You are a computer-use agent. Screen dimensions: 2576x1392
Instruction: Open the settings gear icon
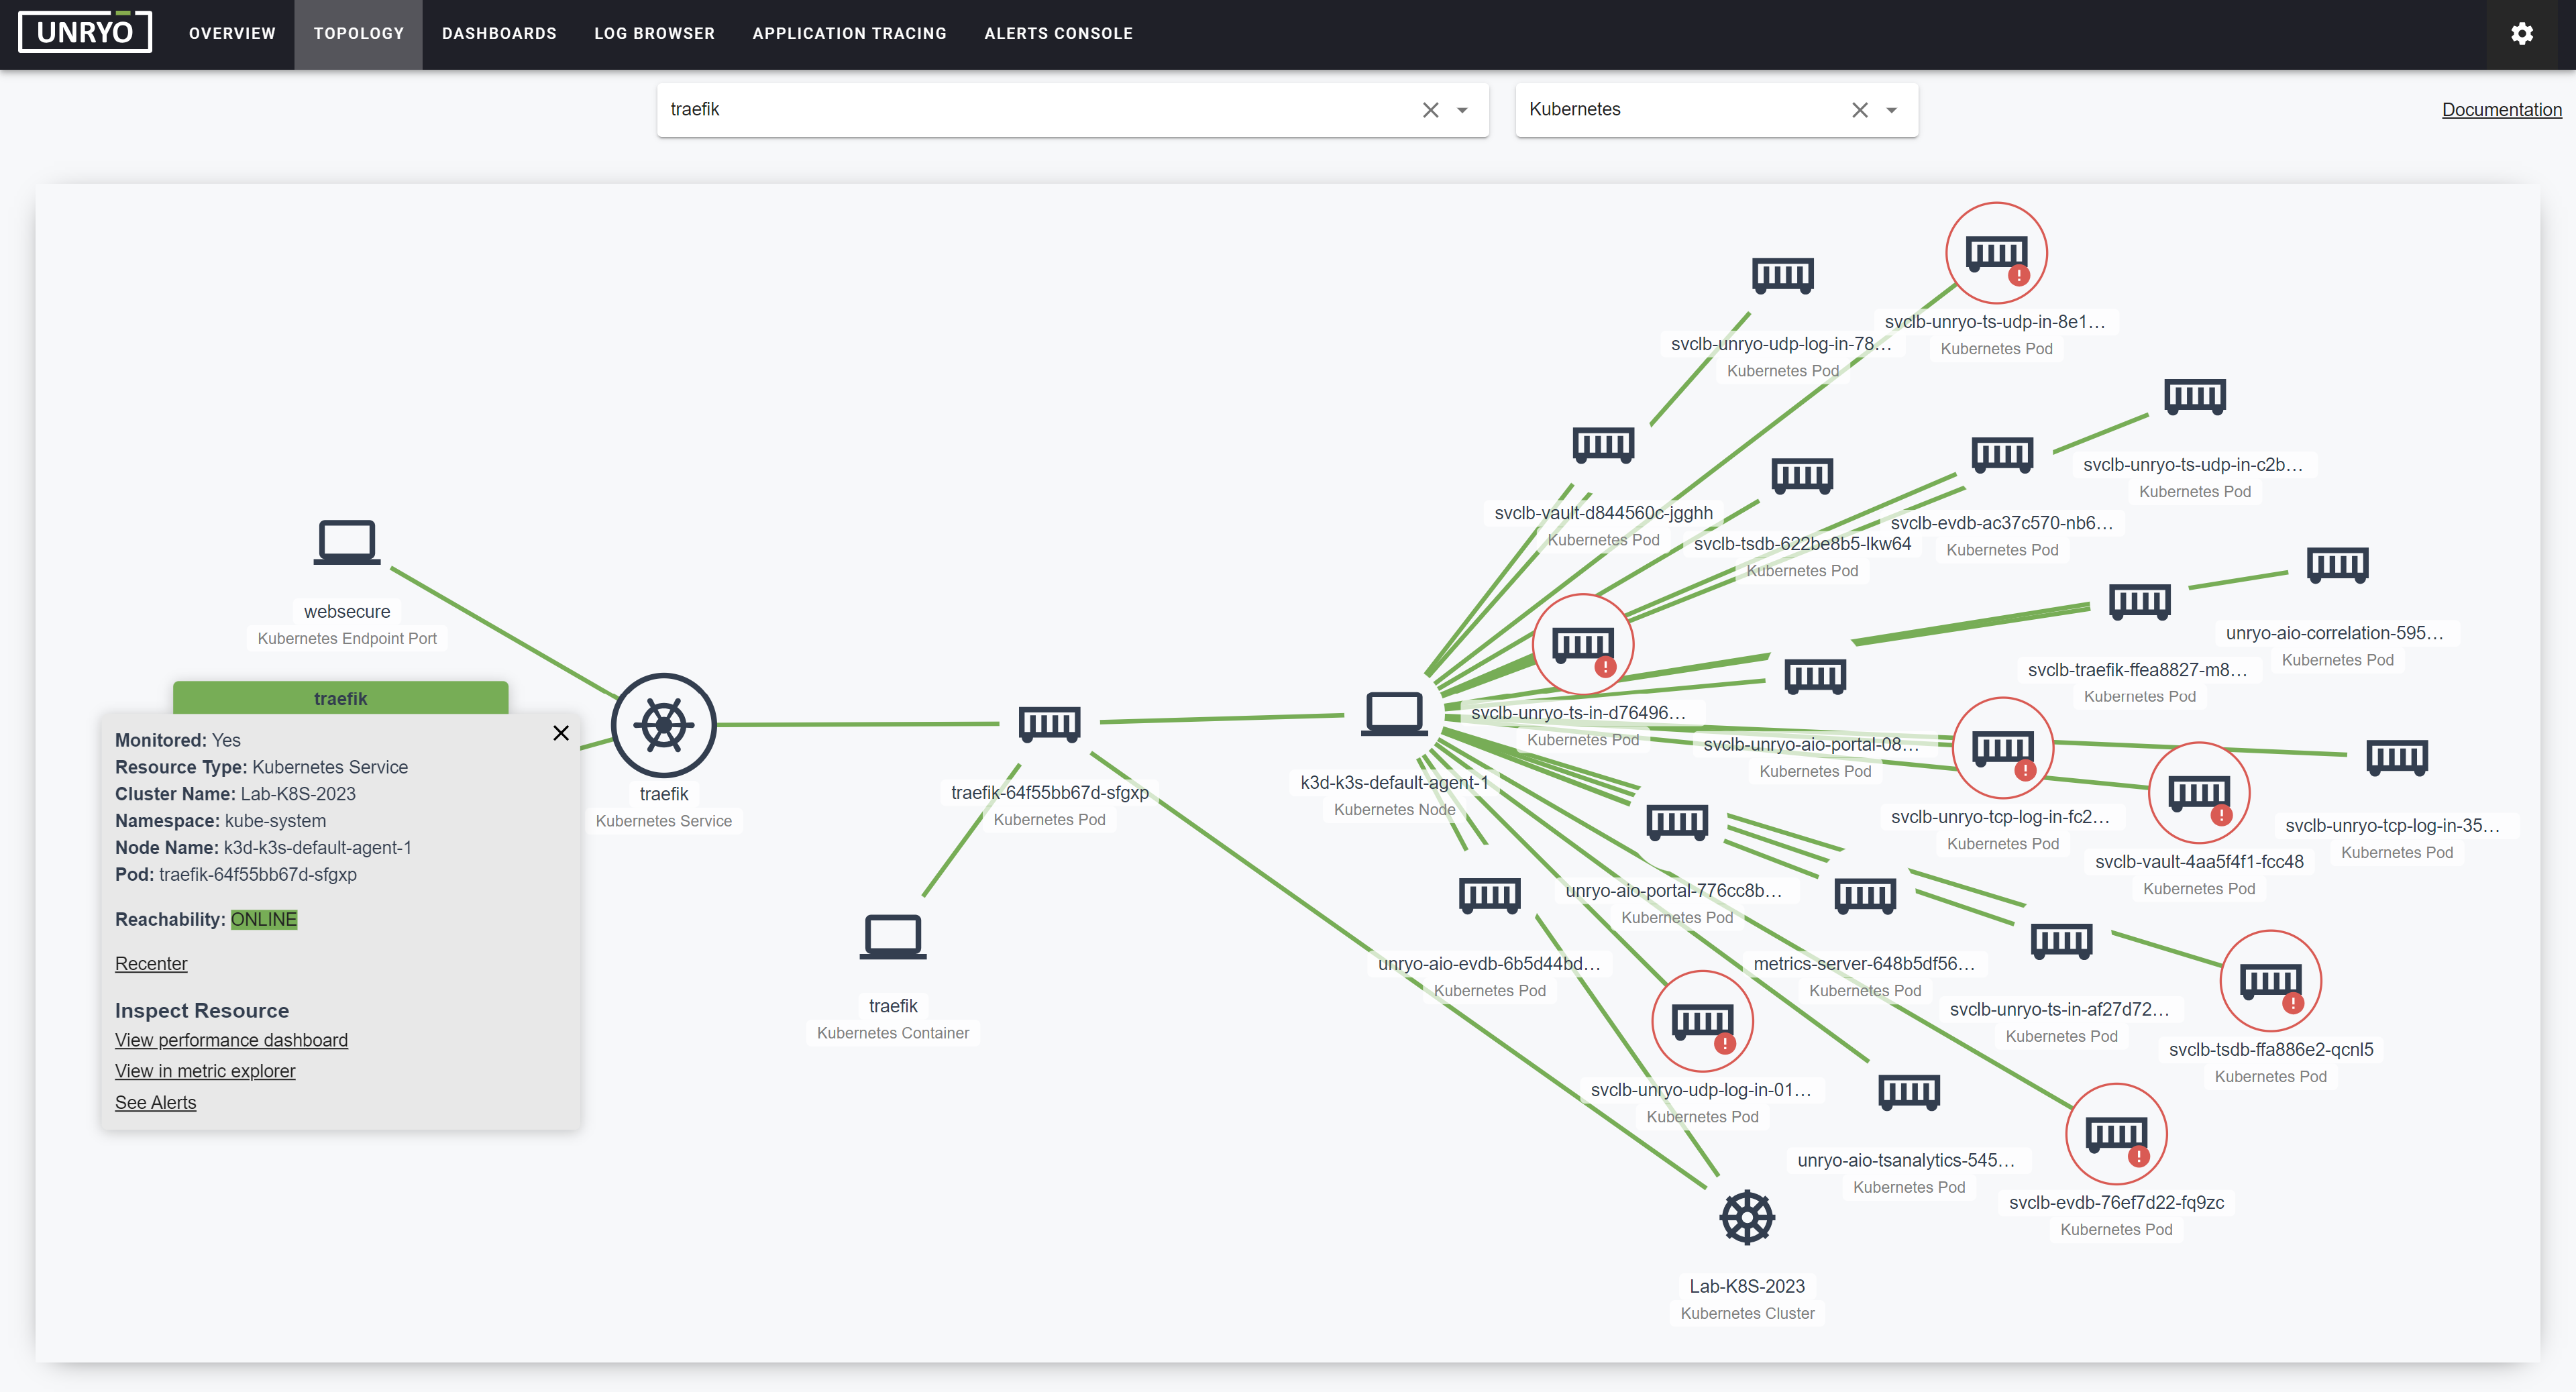2522,33
